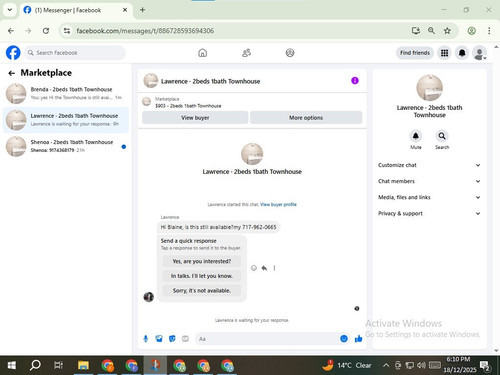Open the Home feed icon
The height and width of the screenshot is (375, 500).
[202, 53]
